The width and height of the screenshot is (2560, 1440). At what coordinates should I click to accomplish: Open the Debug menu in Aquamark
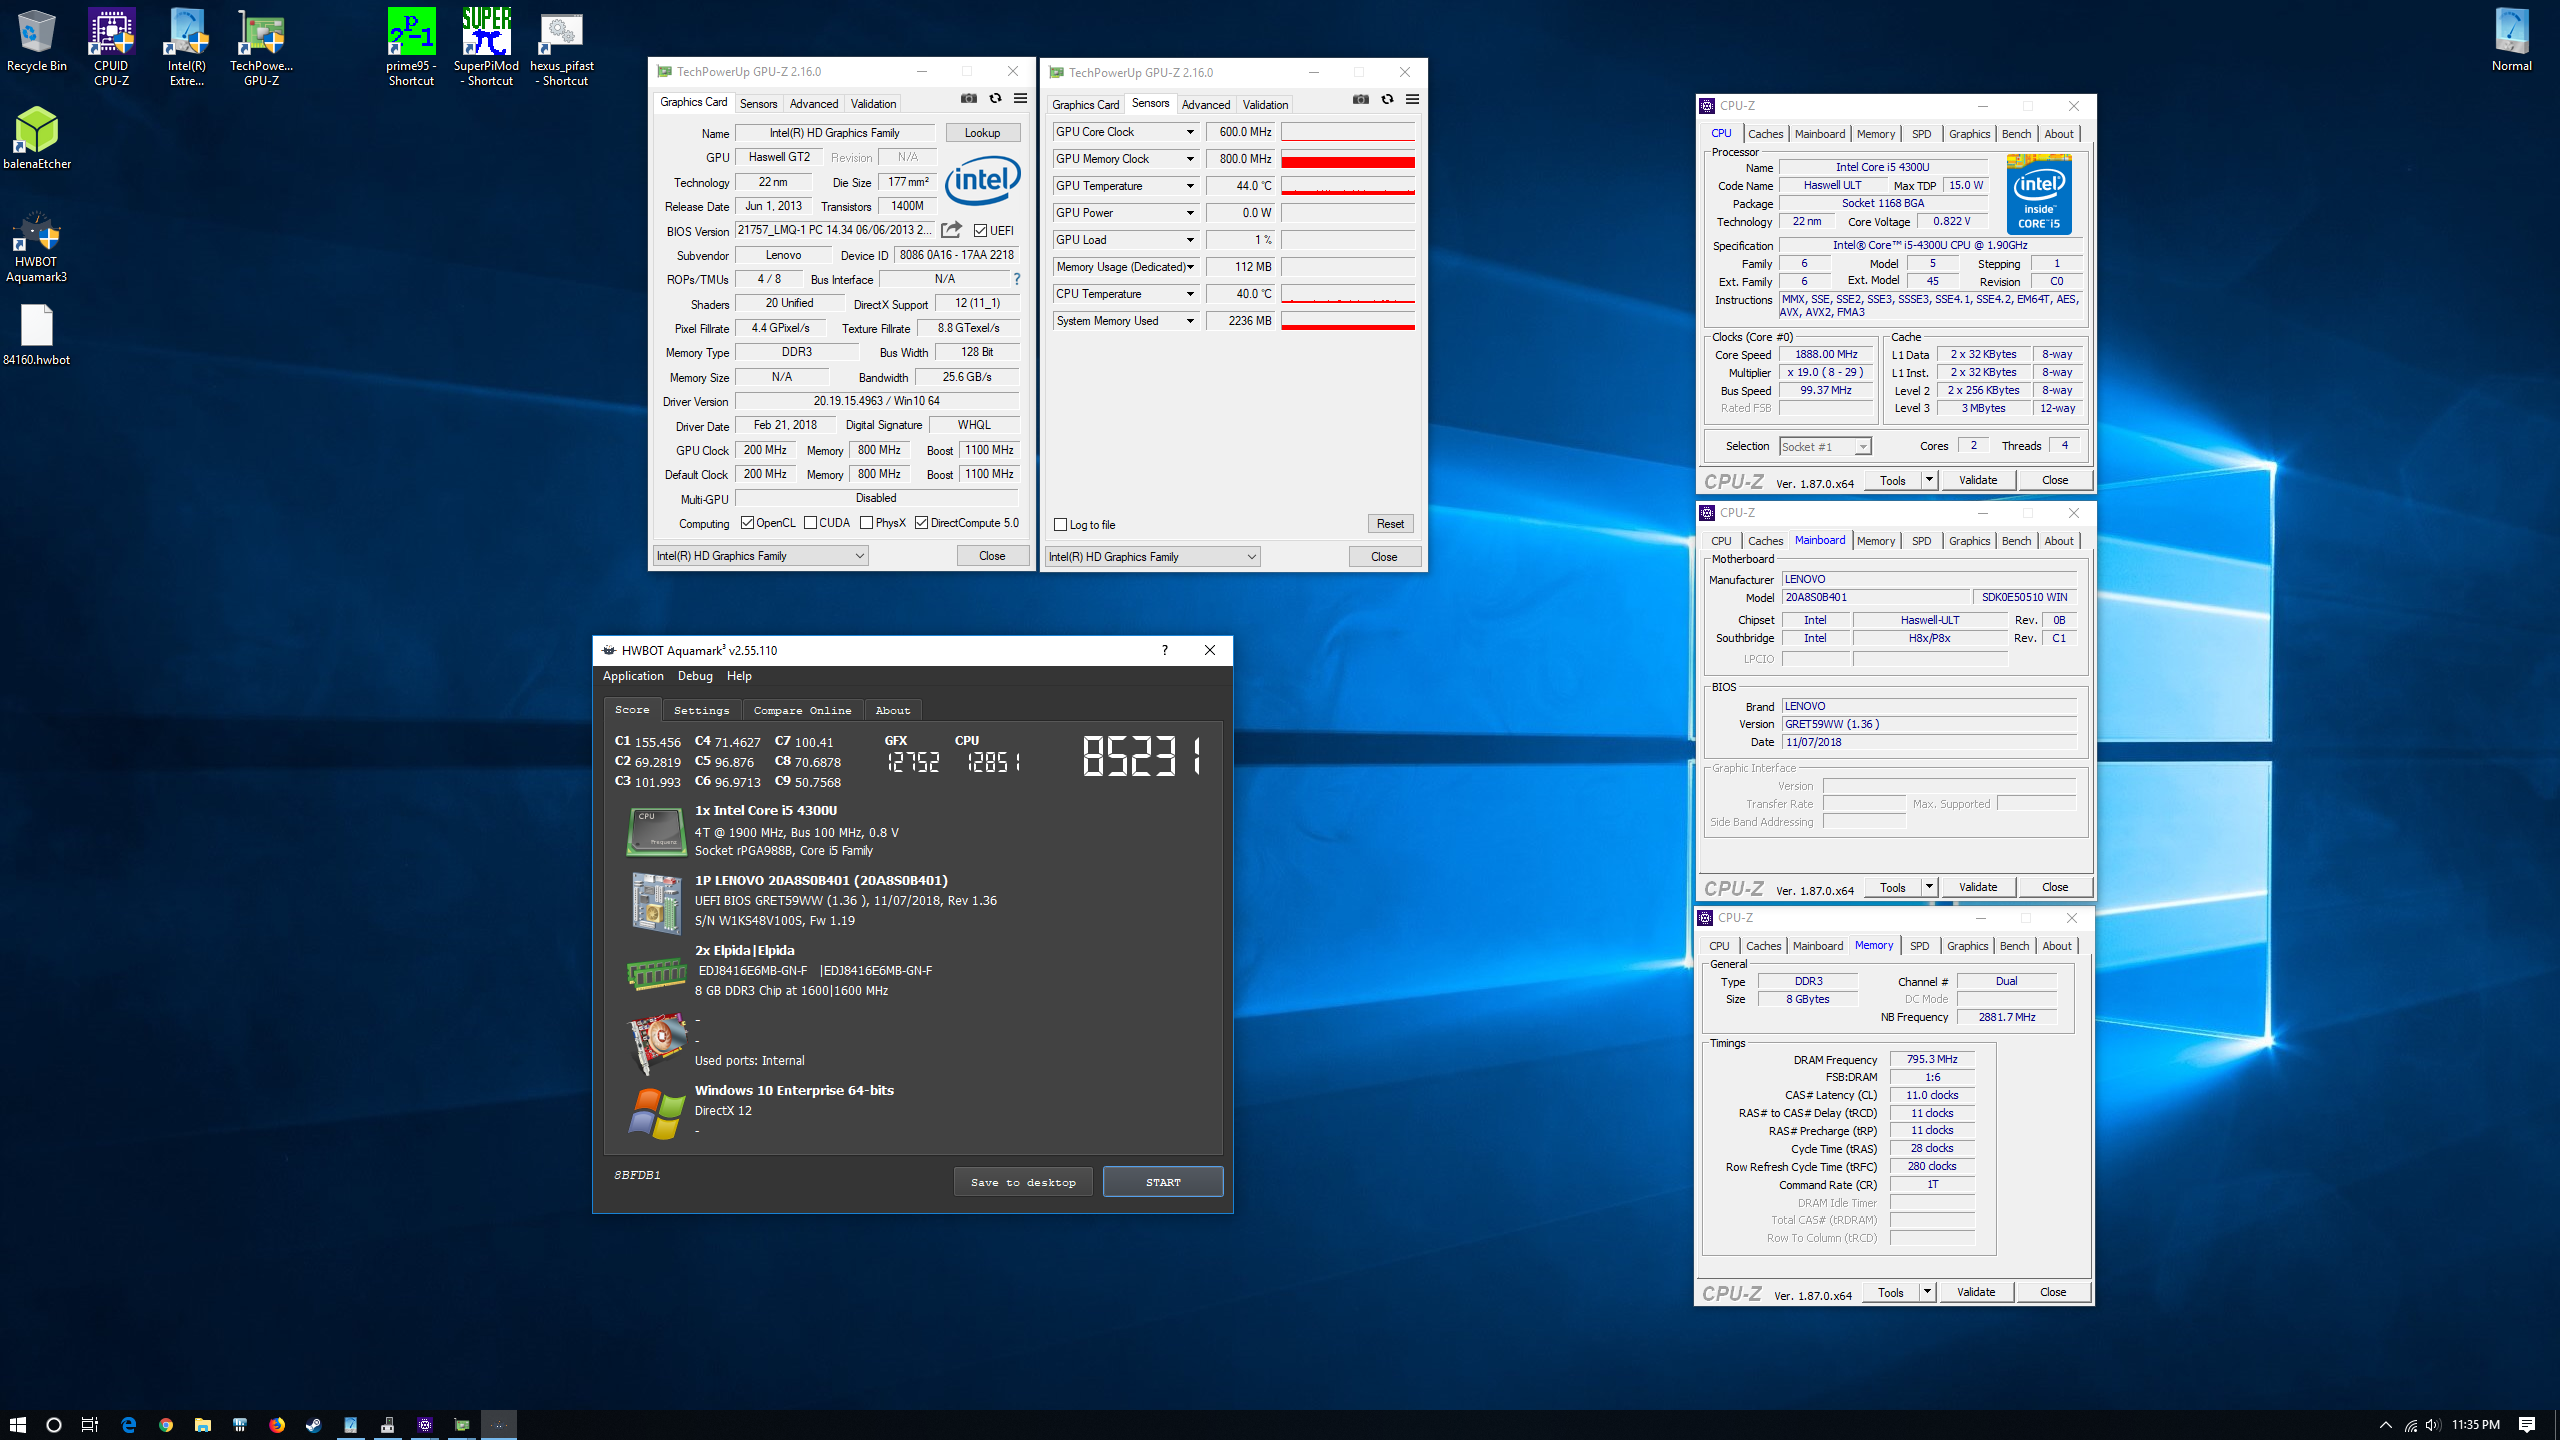click(695, 676)
